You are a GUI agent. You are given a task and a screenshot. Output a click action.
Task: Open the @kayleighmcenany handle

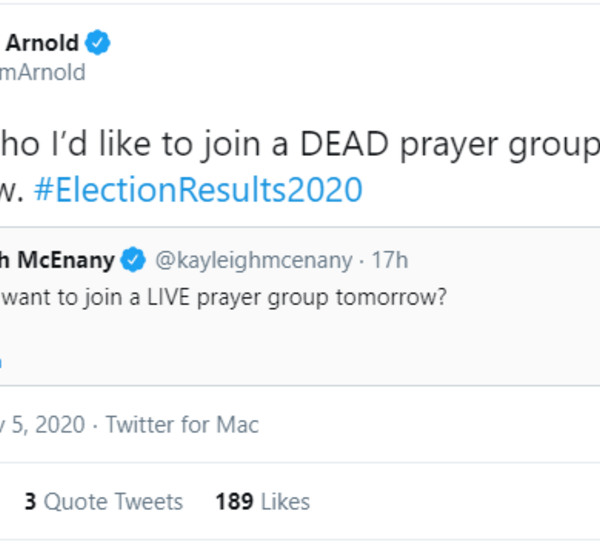click(254, 261)
